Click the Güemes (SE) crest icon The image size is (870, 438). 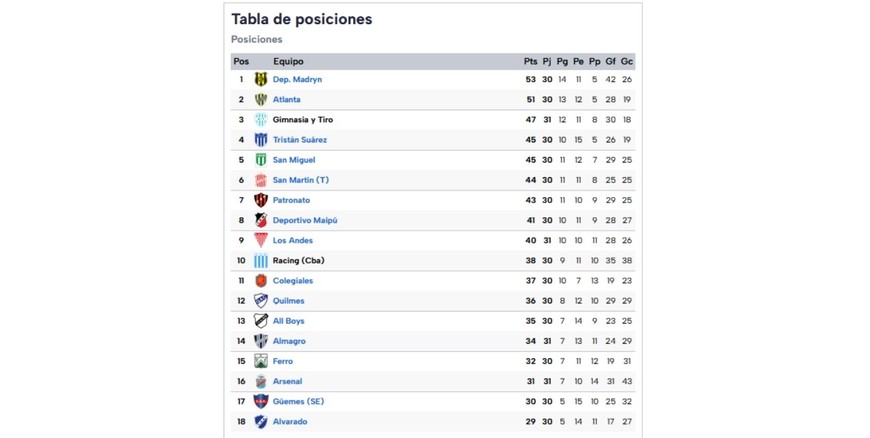click(x=261, y=401)
